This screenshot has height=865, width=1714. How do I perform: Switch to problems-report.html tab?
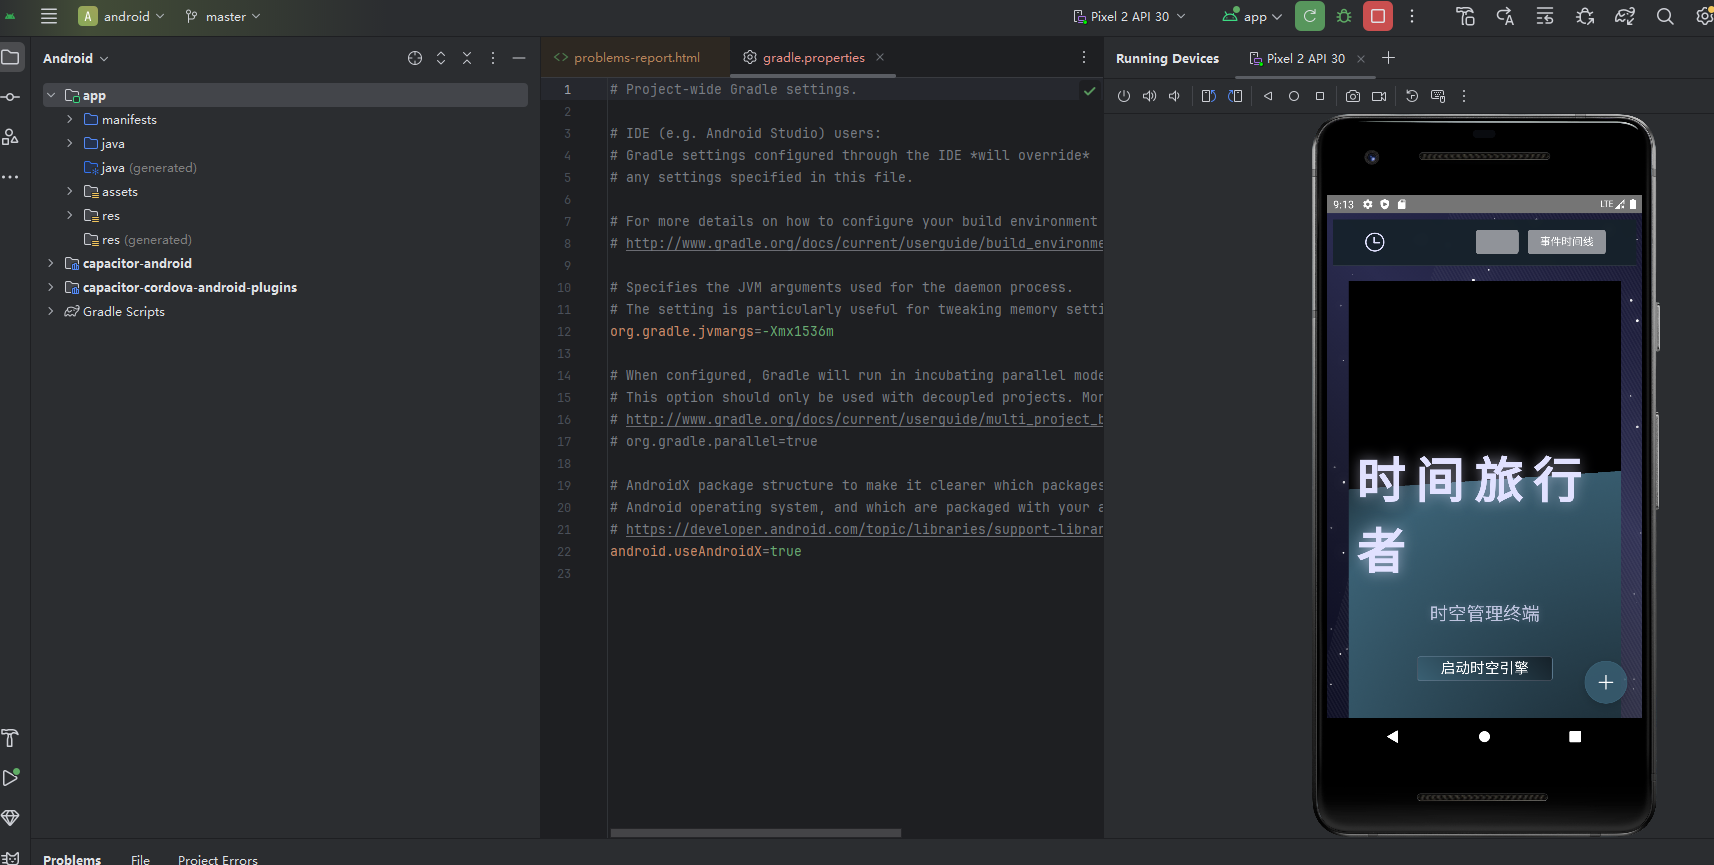pyautogui.click(x=636, y=57)
